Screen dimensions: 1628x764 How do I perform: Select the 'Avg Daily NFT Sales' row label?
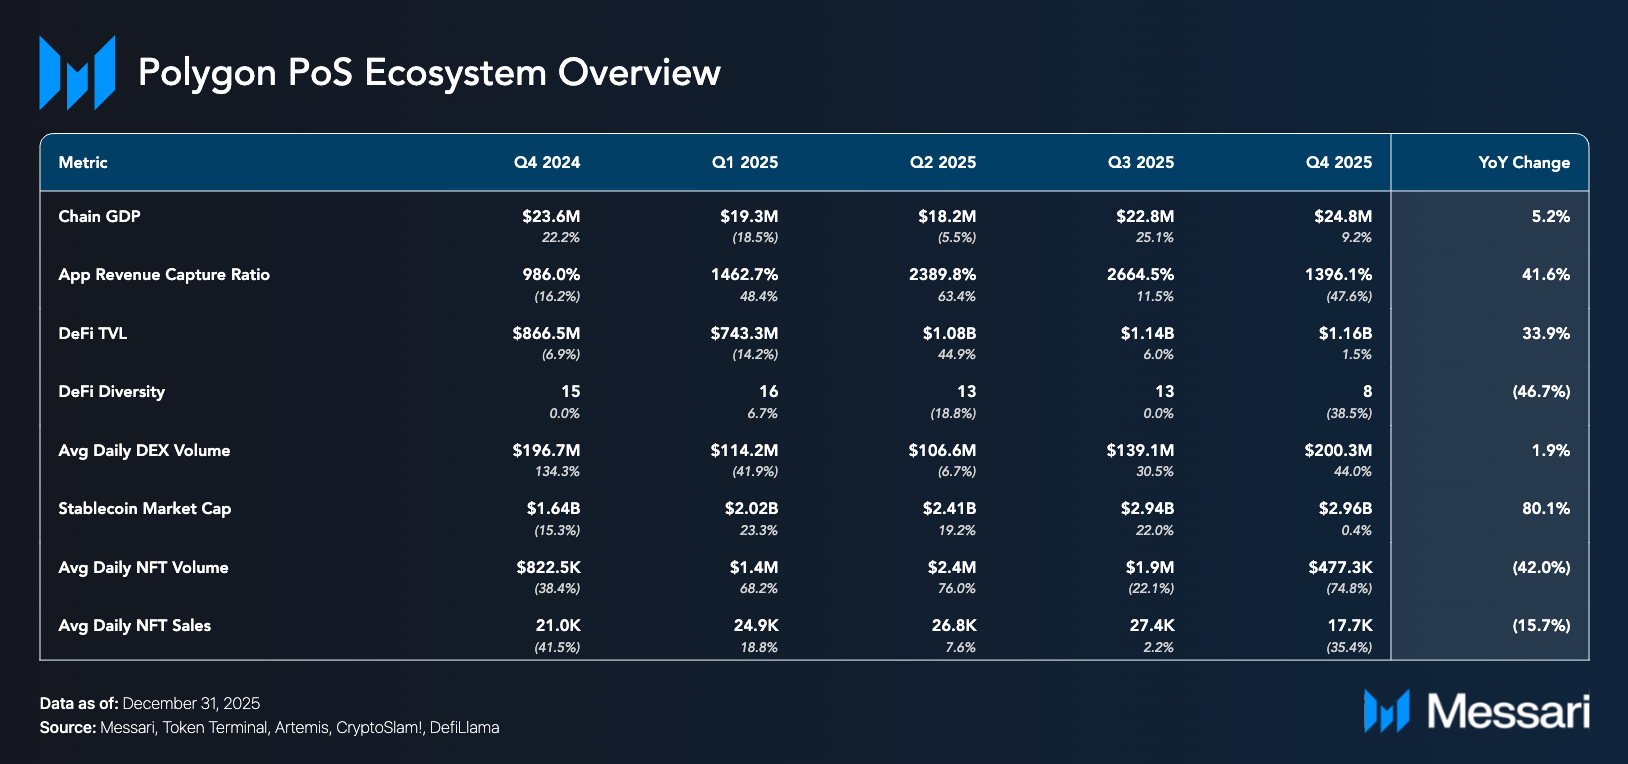(x=134, y=625)
